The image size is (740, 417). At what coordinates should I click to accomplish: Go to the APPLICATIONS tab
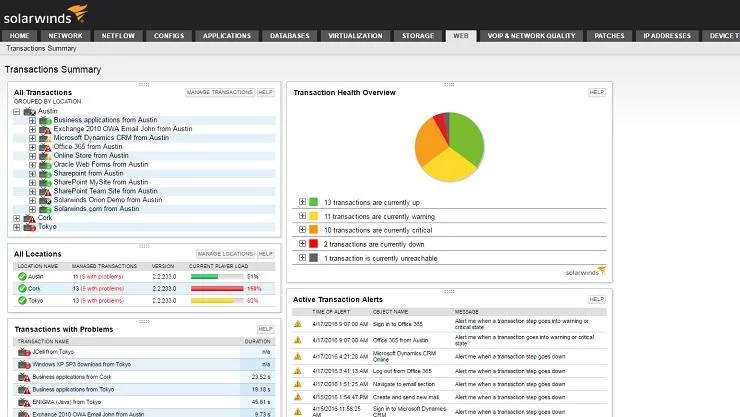pos(227,36)
